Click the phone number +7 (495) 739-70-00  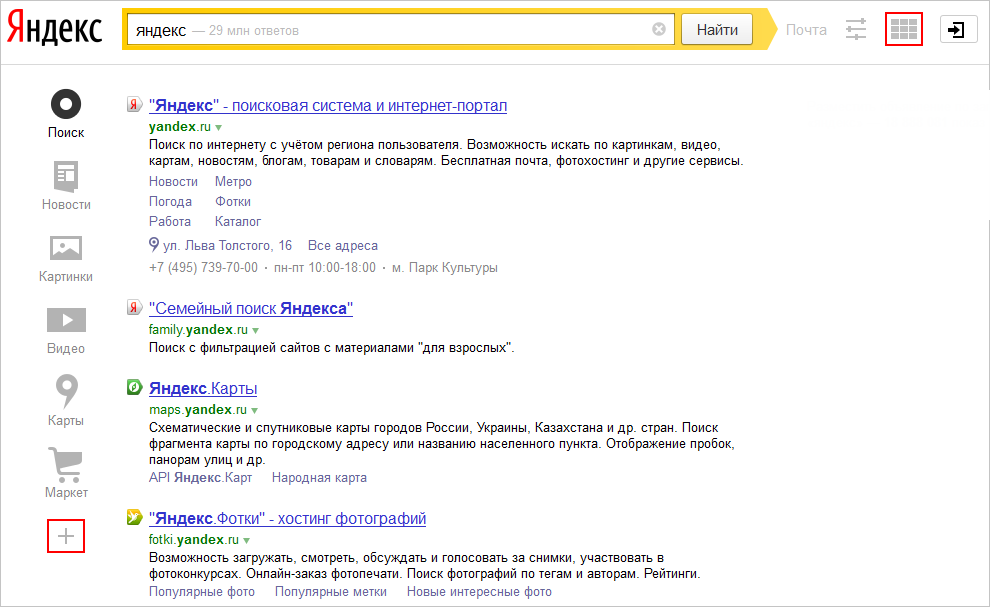pyautogui.click(x=203, y=267)
